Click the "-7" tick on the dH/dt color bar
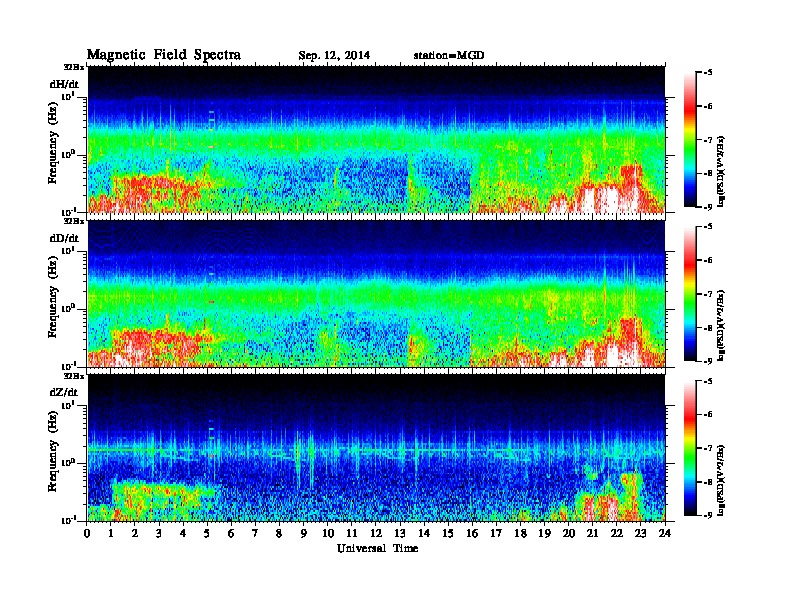 point(708,140)
